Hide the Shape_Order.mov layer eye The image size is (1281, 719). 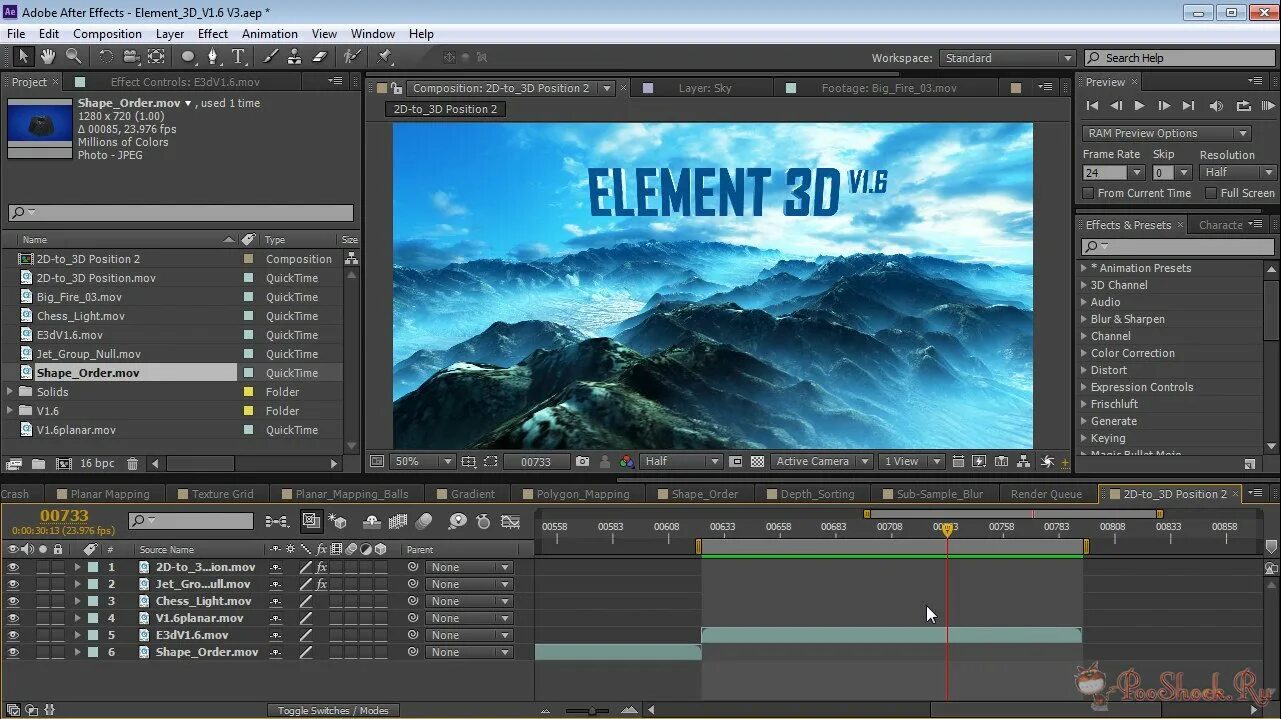click(13, 652)
